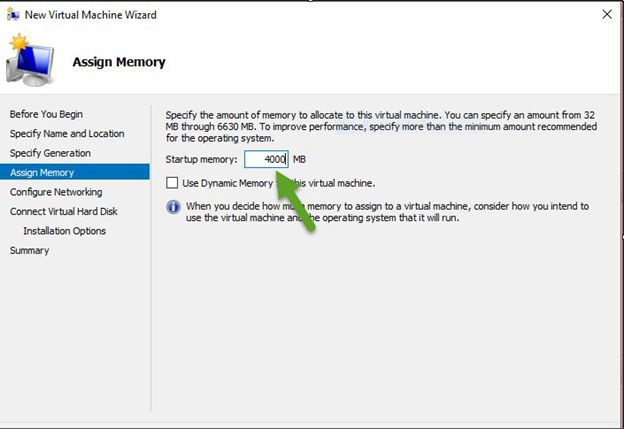Jump to the Configure Networking step
This screenshot has height=429, width=624.
(56, 192)
